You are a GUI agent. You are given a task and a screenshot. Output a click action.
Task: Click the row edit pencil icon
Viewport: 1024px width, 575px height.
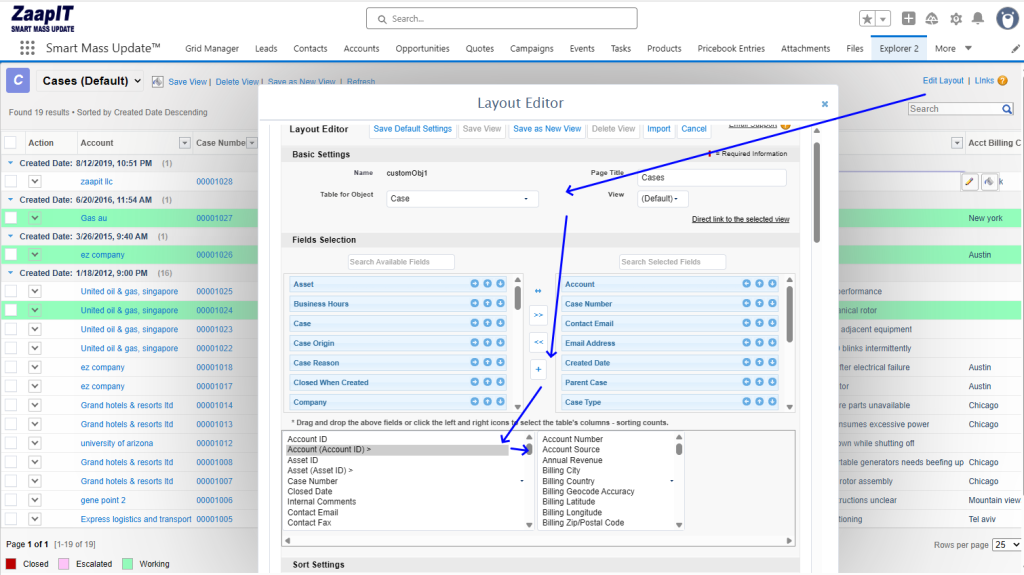click(x=970, y=182)
